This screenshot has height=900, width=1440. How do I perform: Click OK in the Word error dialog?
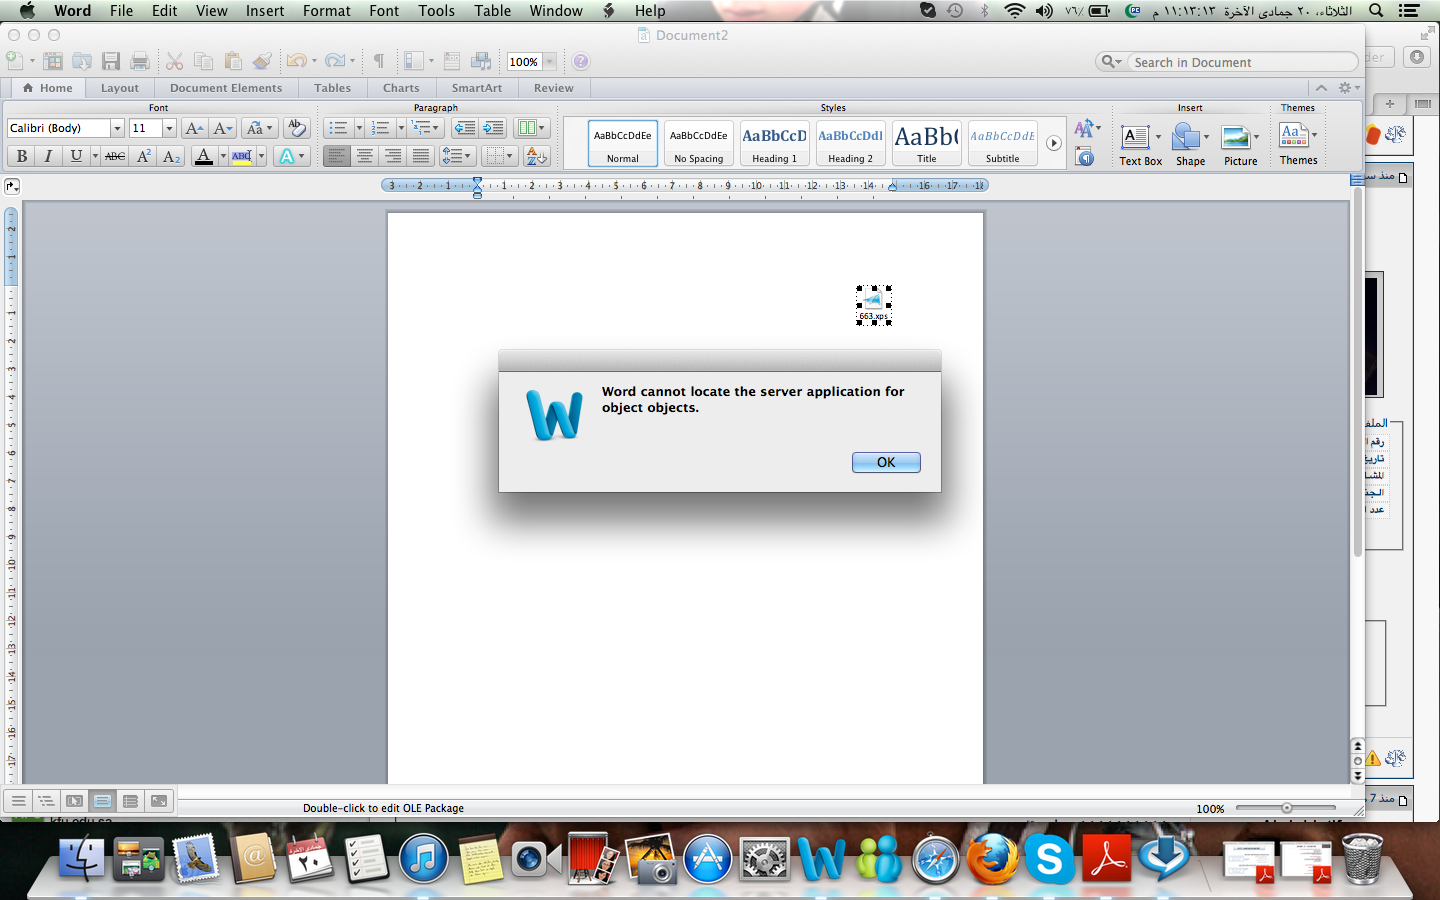pyautogui.click(x=886, y=462)
